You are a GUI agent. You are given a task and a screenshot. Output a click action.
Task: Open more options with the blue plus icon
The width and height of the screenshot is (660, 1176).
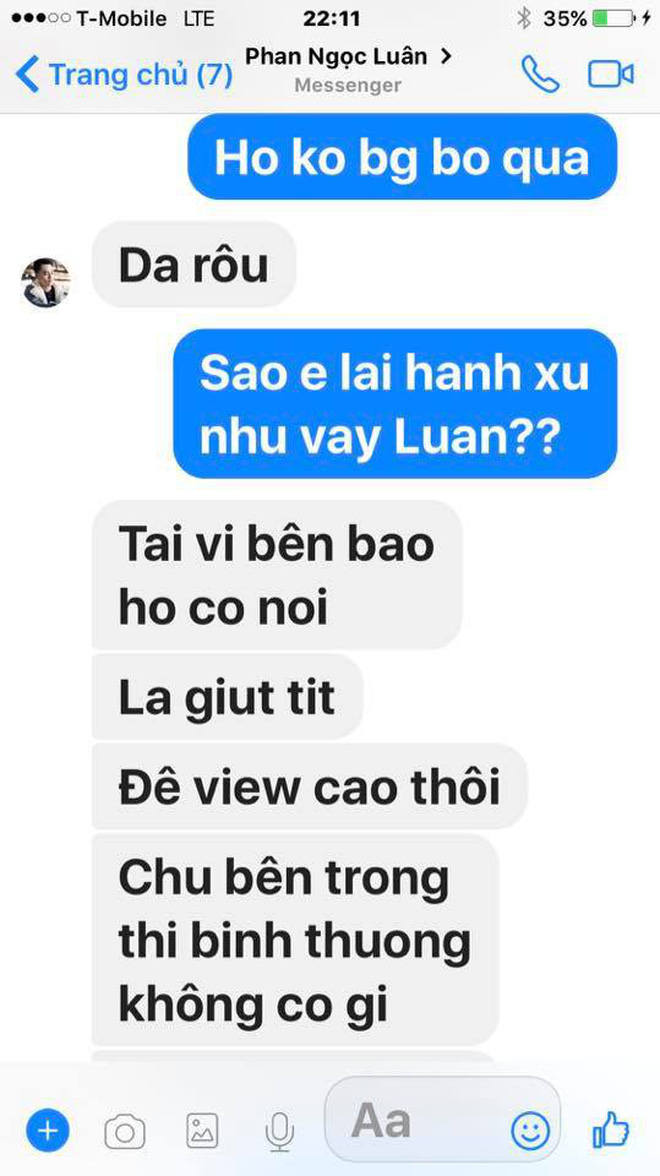pyautogui.click(x=47, y=1130)
